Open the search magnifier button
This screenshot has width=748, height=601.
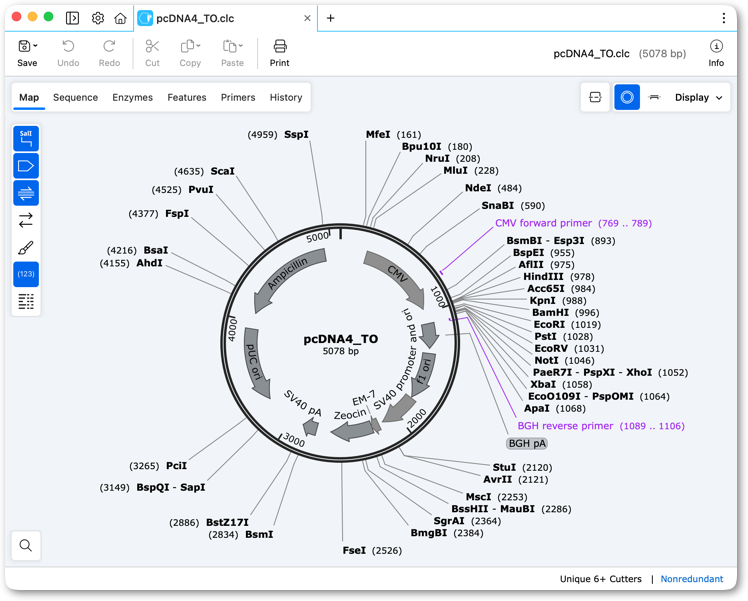[26, 545]
